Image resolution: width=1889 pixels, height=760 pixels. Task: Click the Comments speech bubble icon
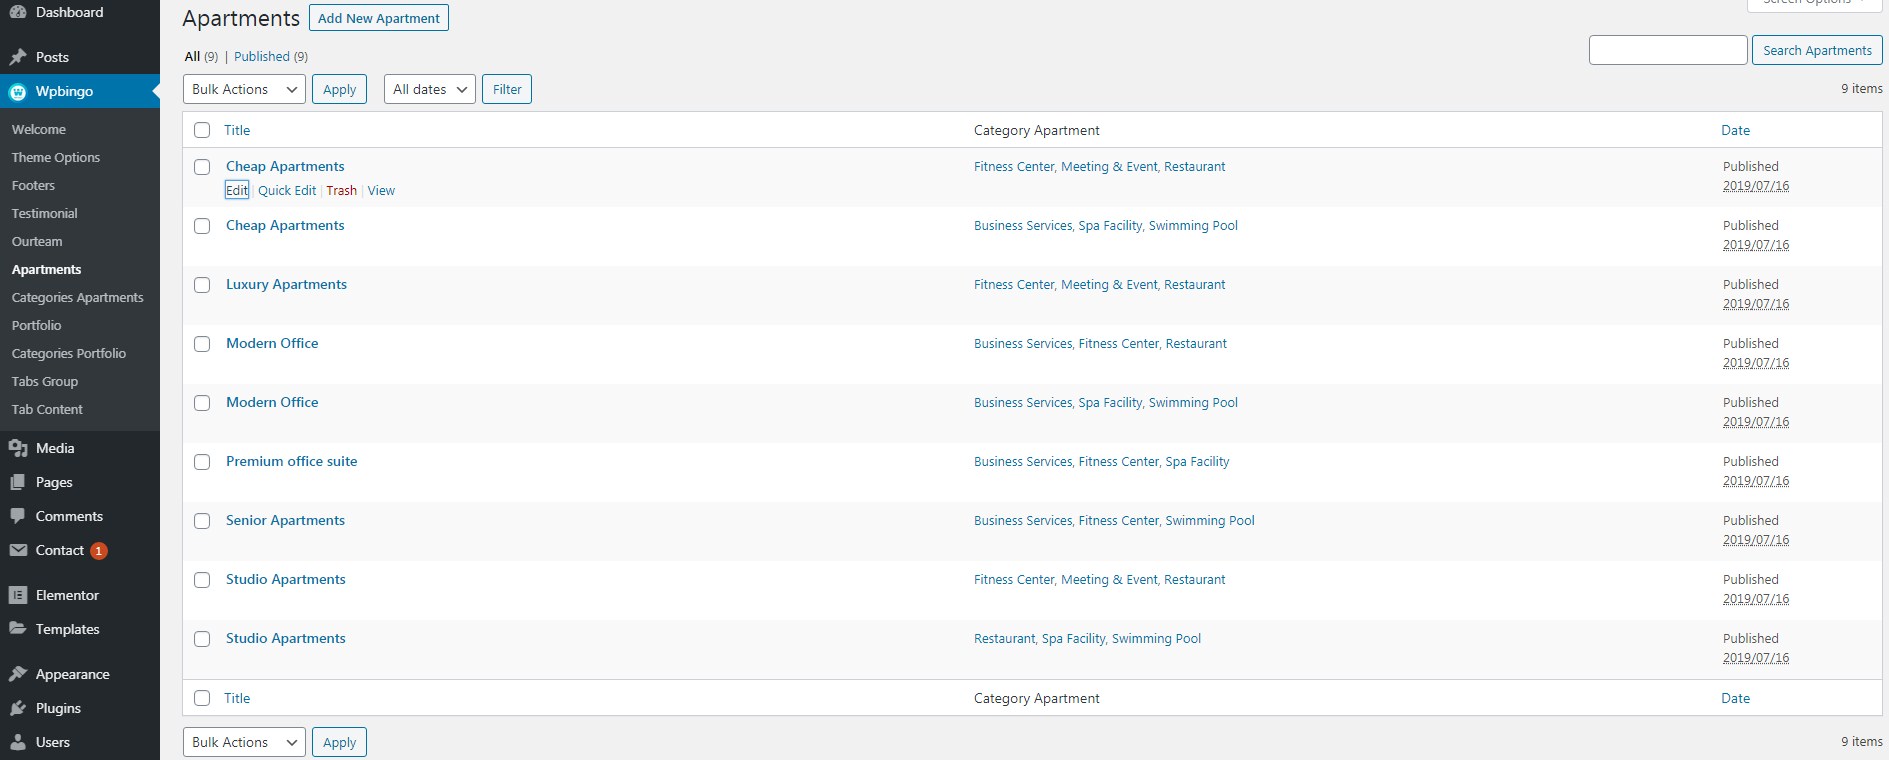pos(18,516)
